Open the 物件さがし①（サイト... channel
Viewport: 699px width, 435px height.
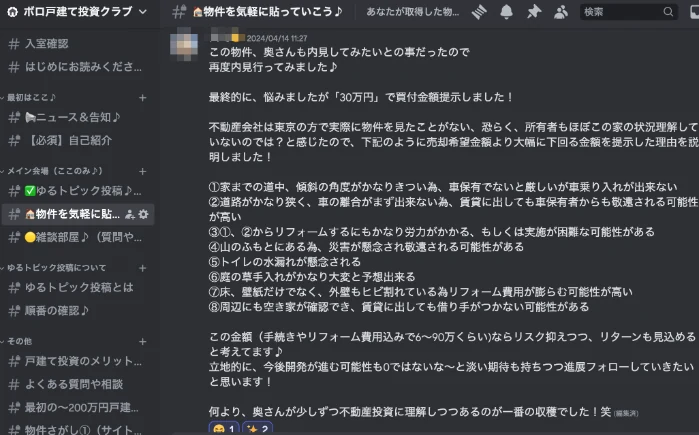78,430
